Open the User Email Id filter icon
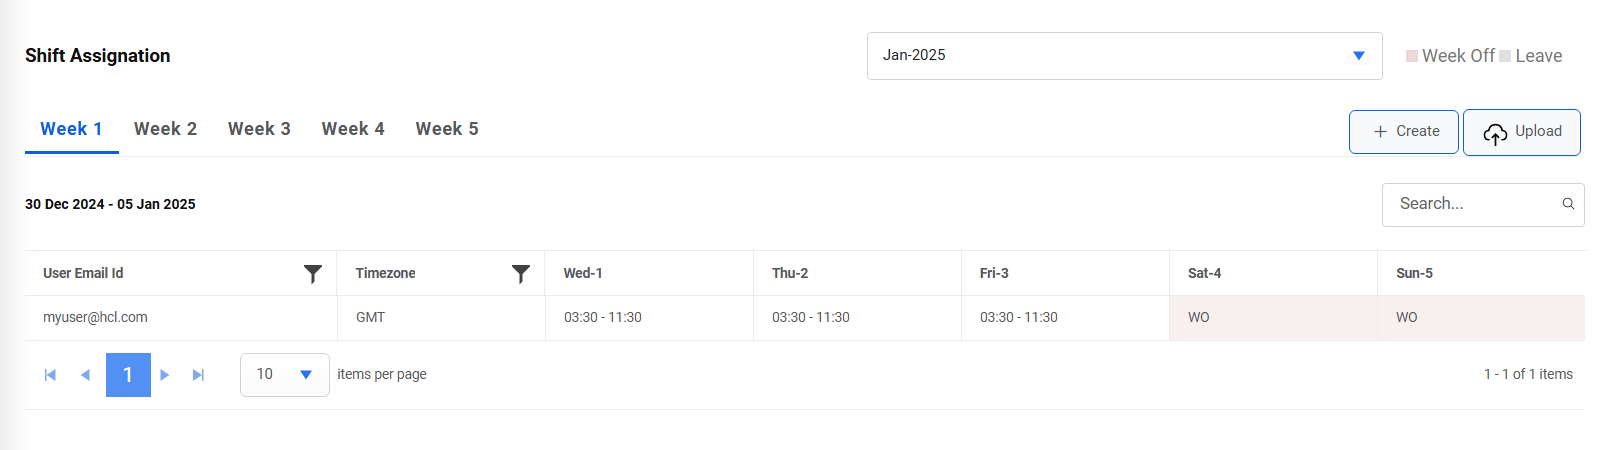This screenshot has height=450, width=1614. coord(313,273)
